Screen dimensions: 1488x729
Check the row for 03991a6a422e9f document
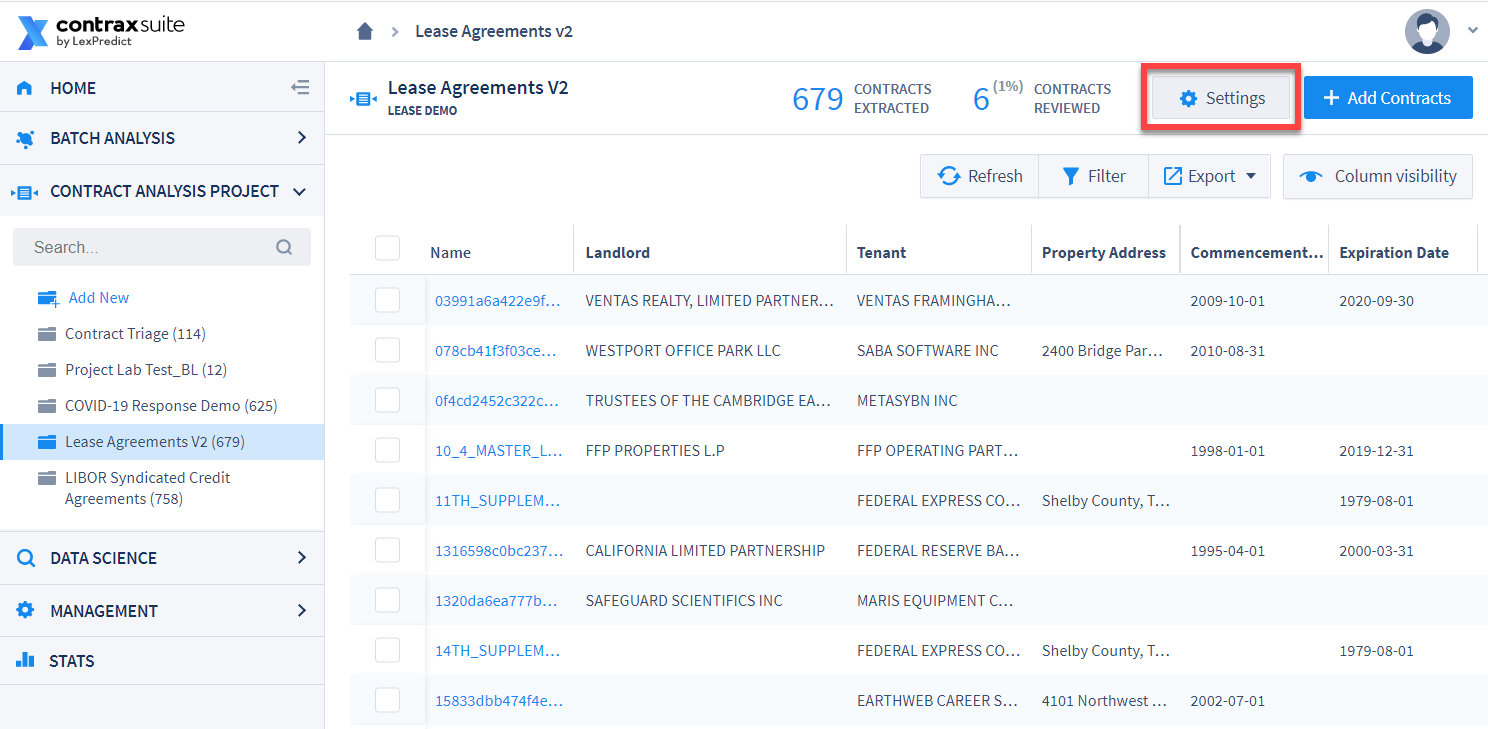point(387,300)
